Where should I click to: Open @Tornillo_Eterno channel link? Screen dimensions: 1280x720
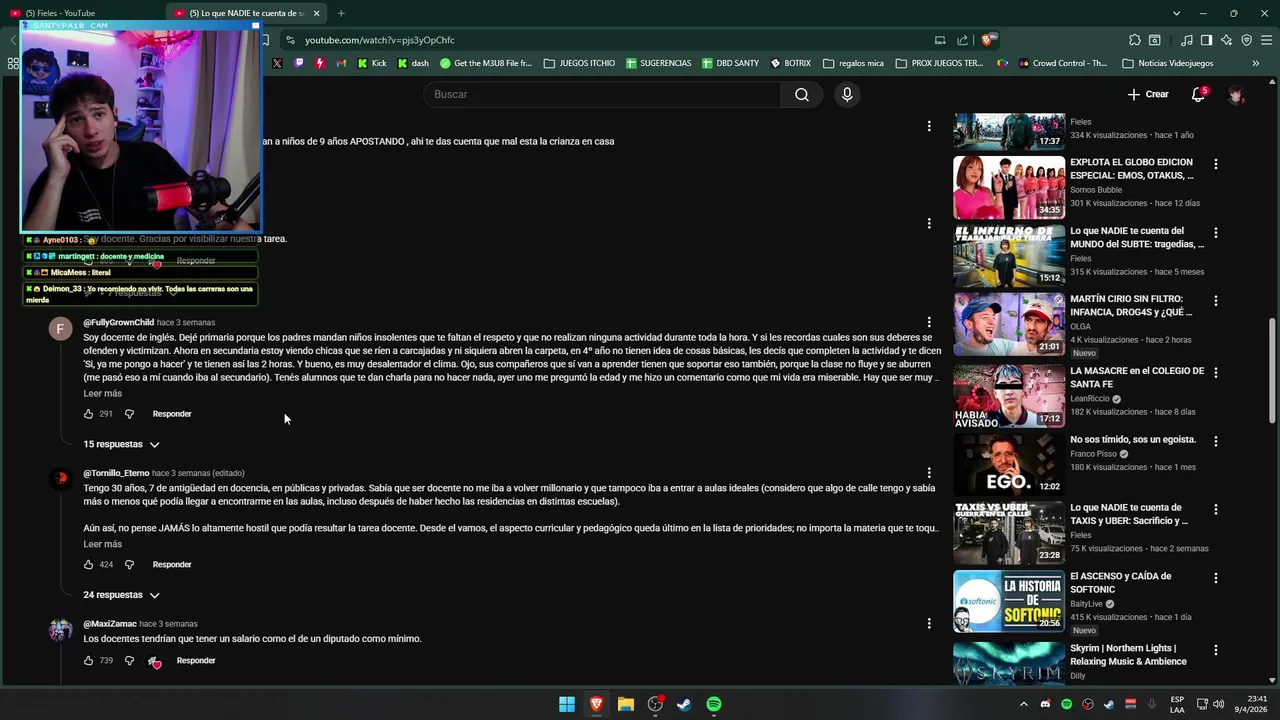[116, 473]
